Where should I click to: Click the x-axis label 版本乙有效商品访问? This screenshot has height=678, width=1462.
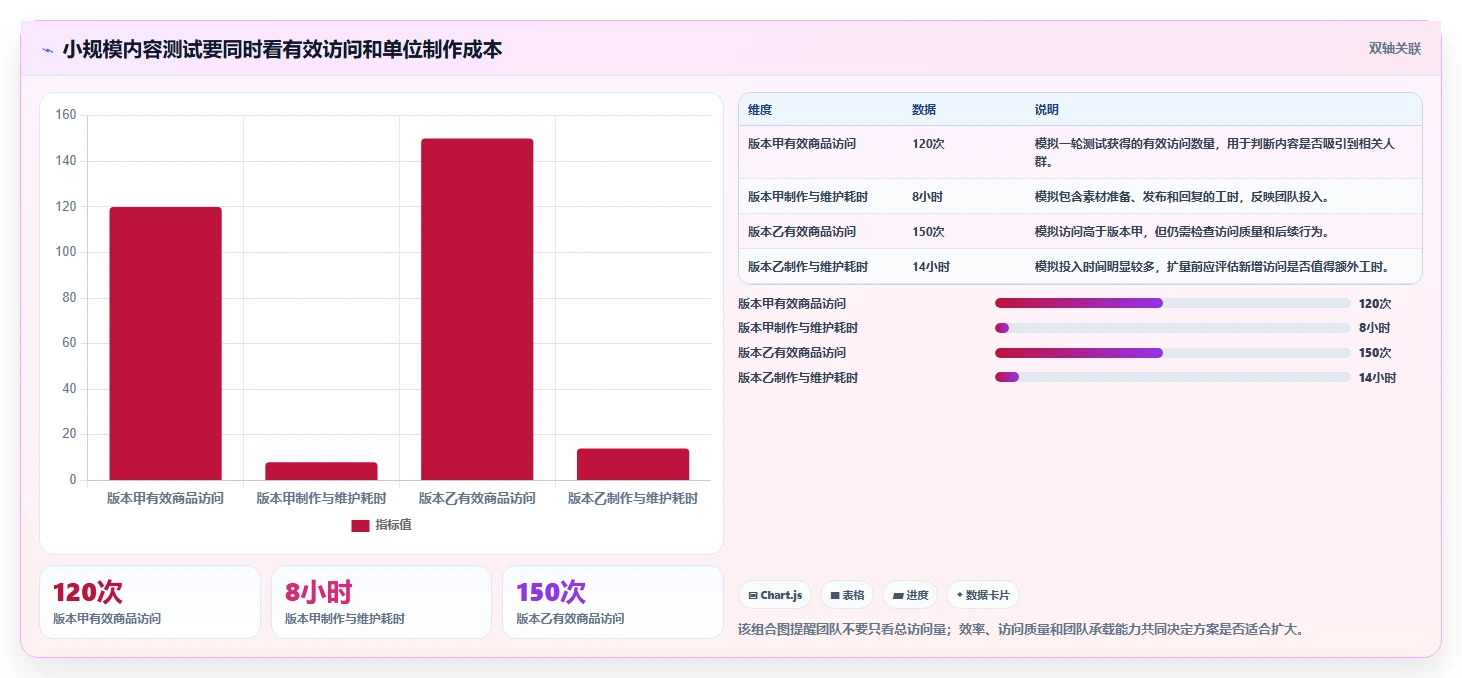point(477,498)
